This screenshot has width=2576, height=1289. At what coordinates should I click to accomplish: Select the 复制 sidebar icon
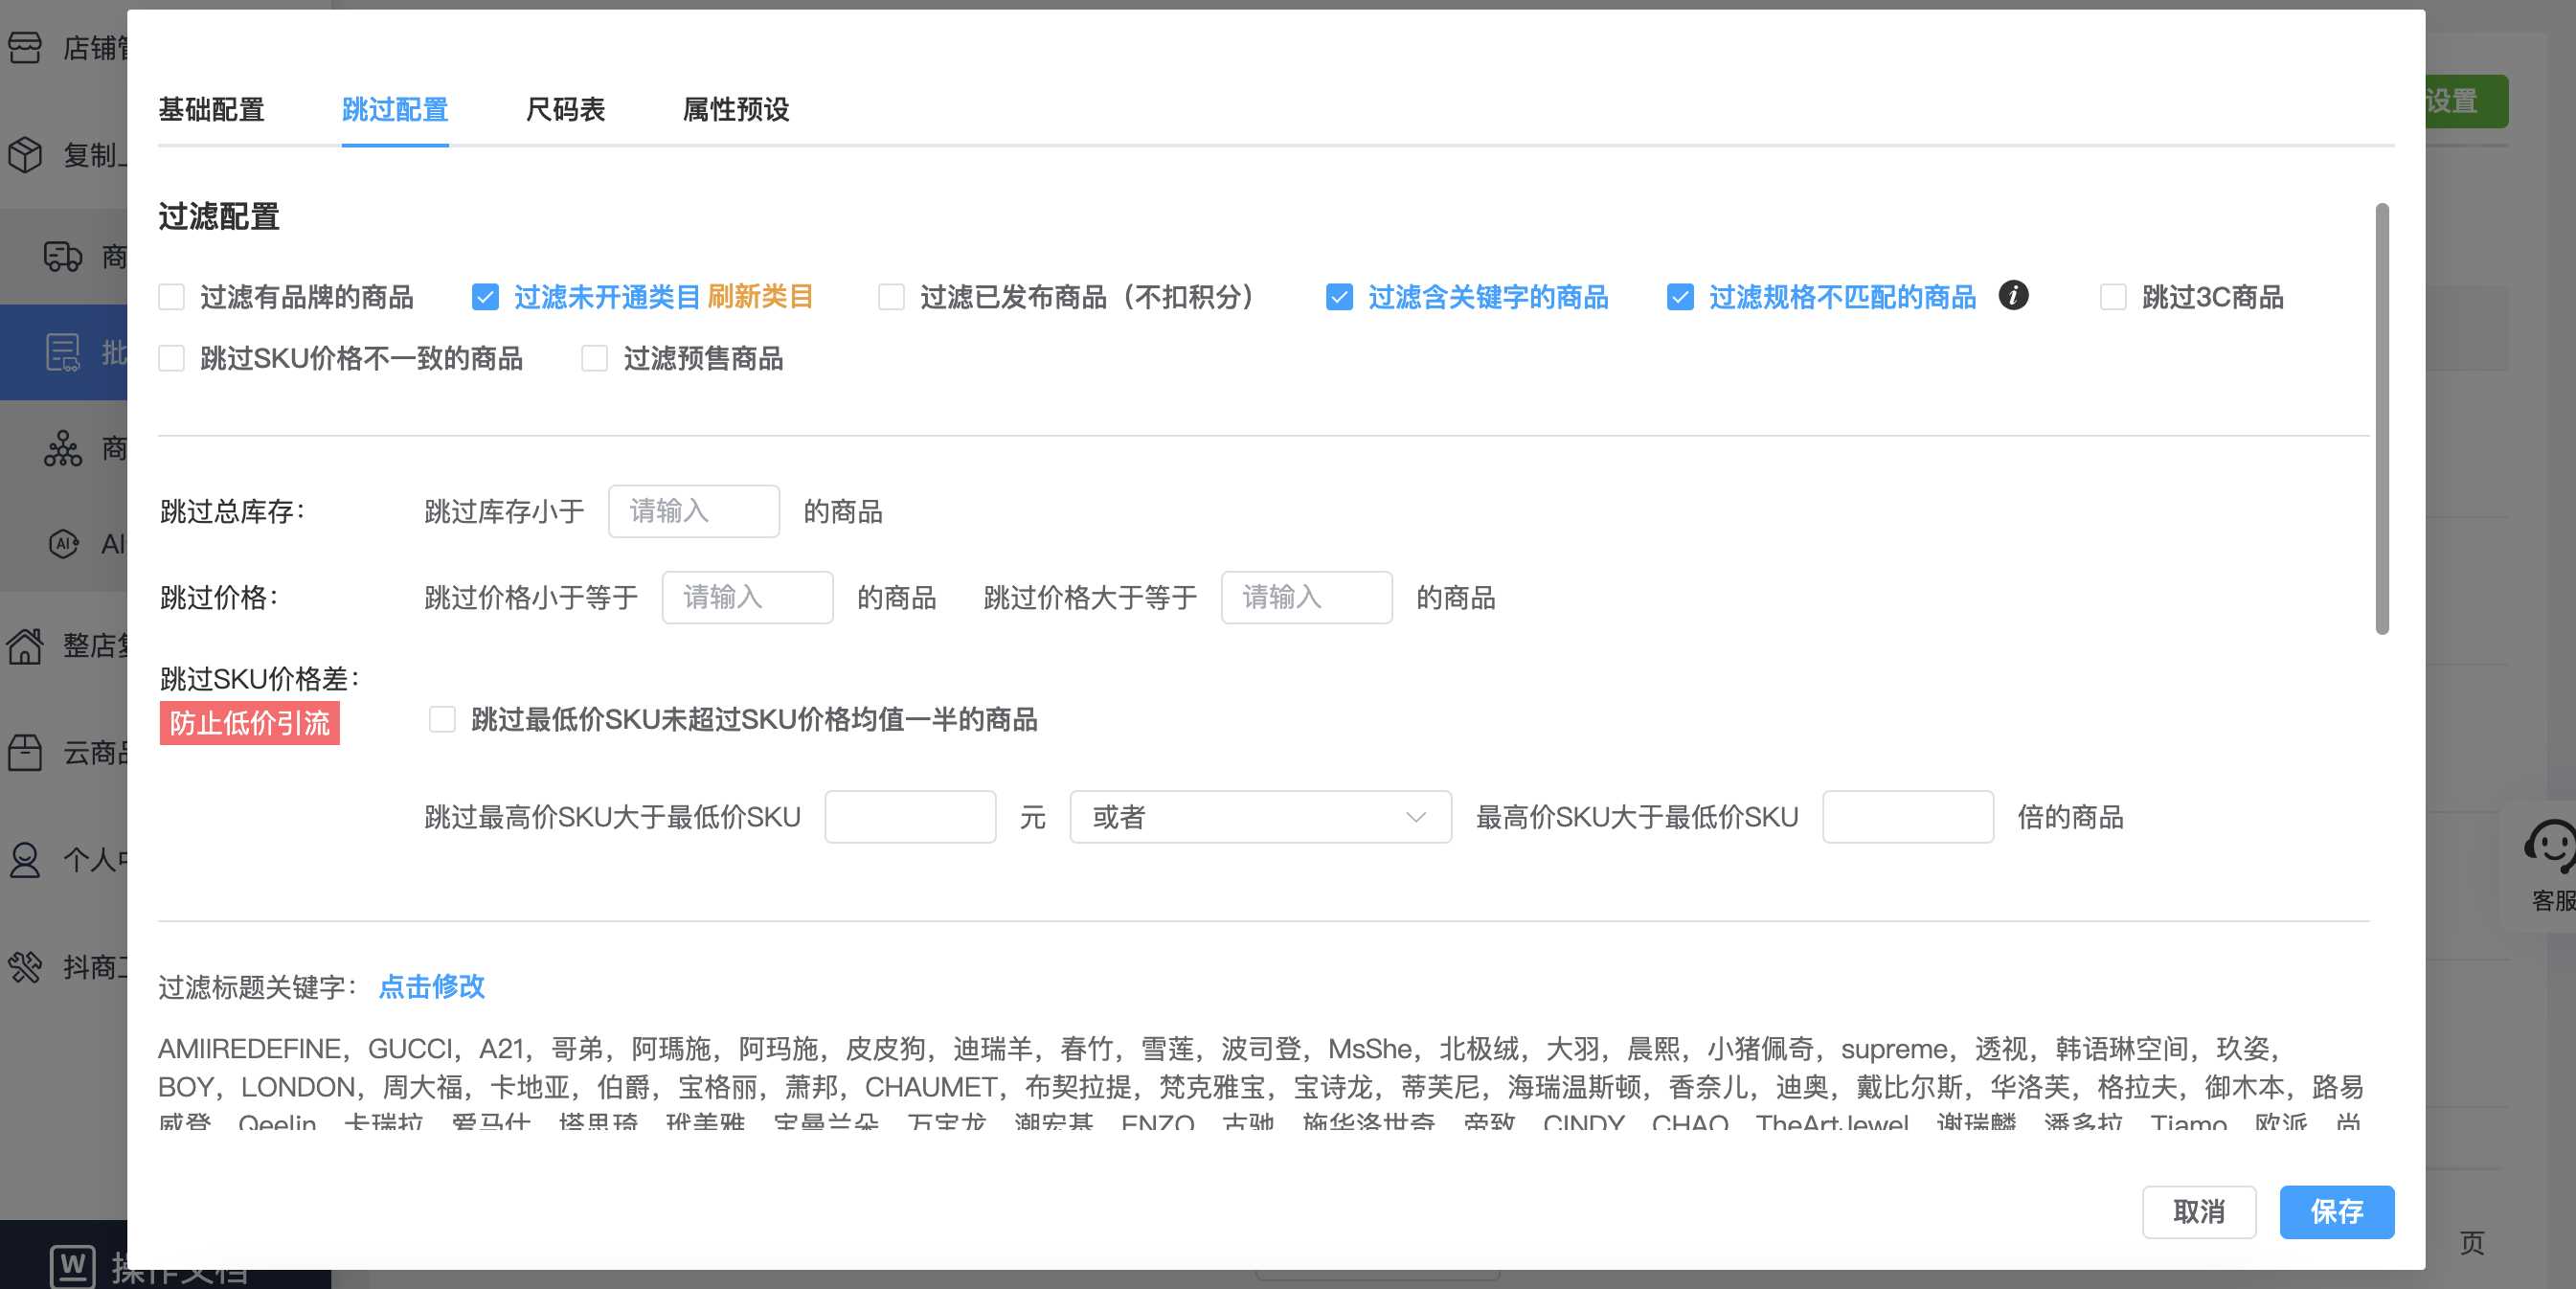(x=24, y=155)
